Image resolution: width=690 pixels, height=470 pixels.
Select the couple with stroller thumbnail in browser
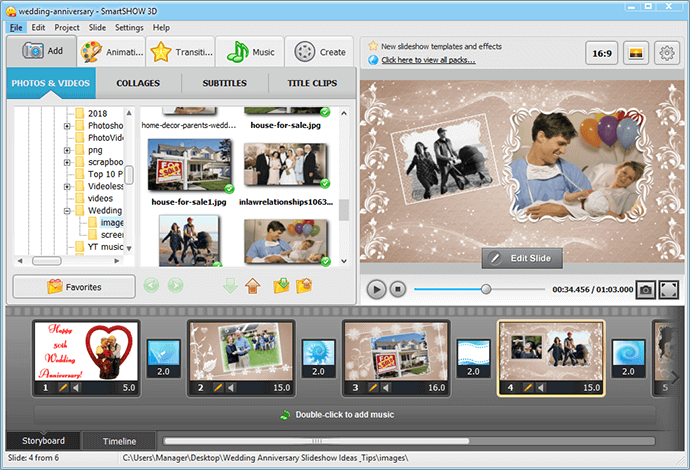189,241
